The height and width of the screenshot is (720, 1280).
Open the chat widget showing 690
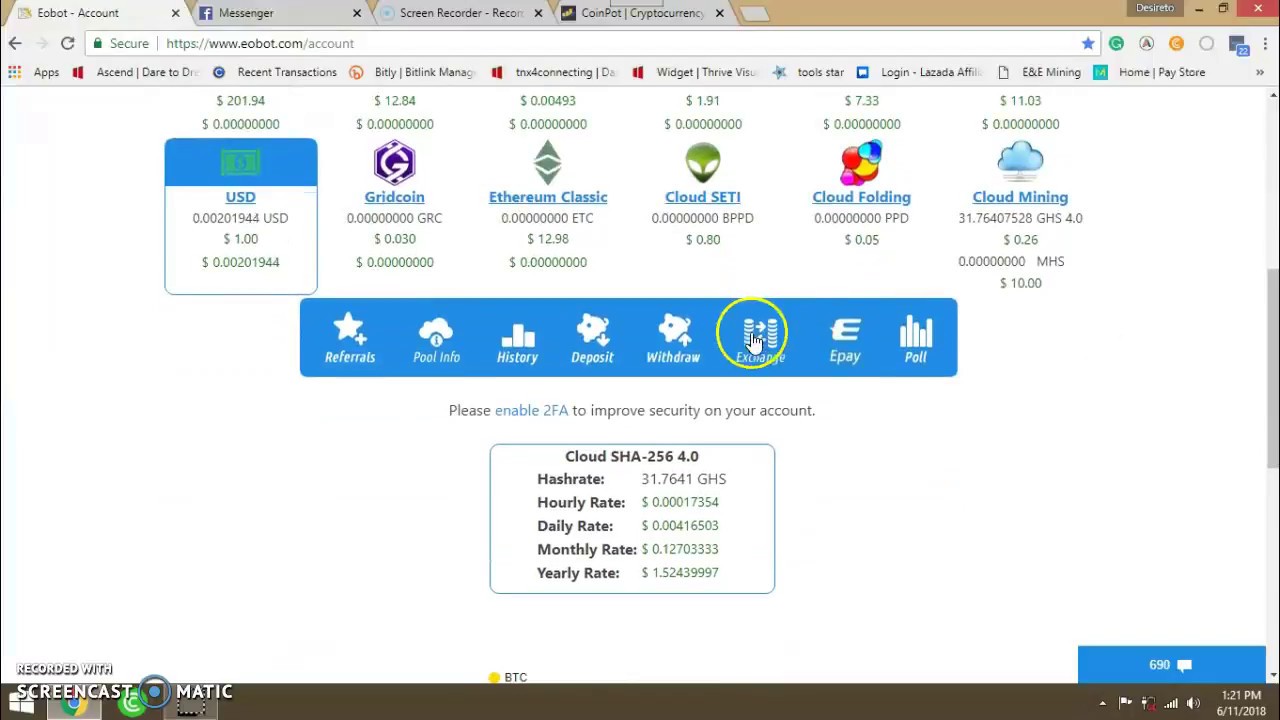coord(1171,665)
